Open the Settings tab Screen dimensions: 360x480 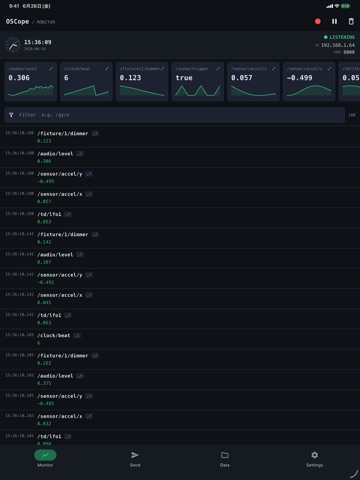pos(315,458)
